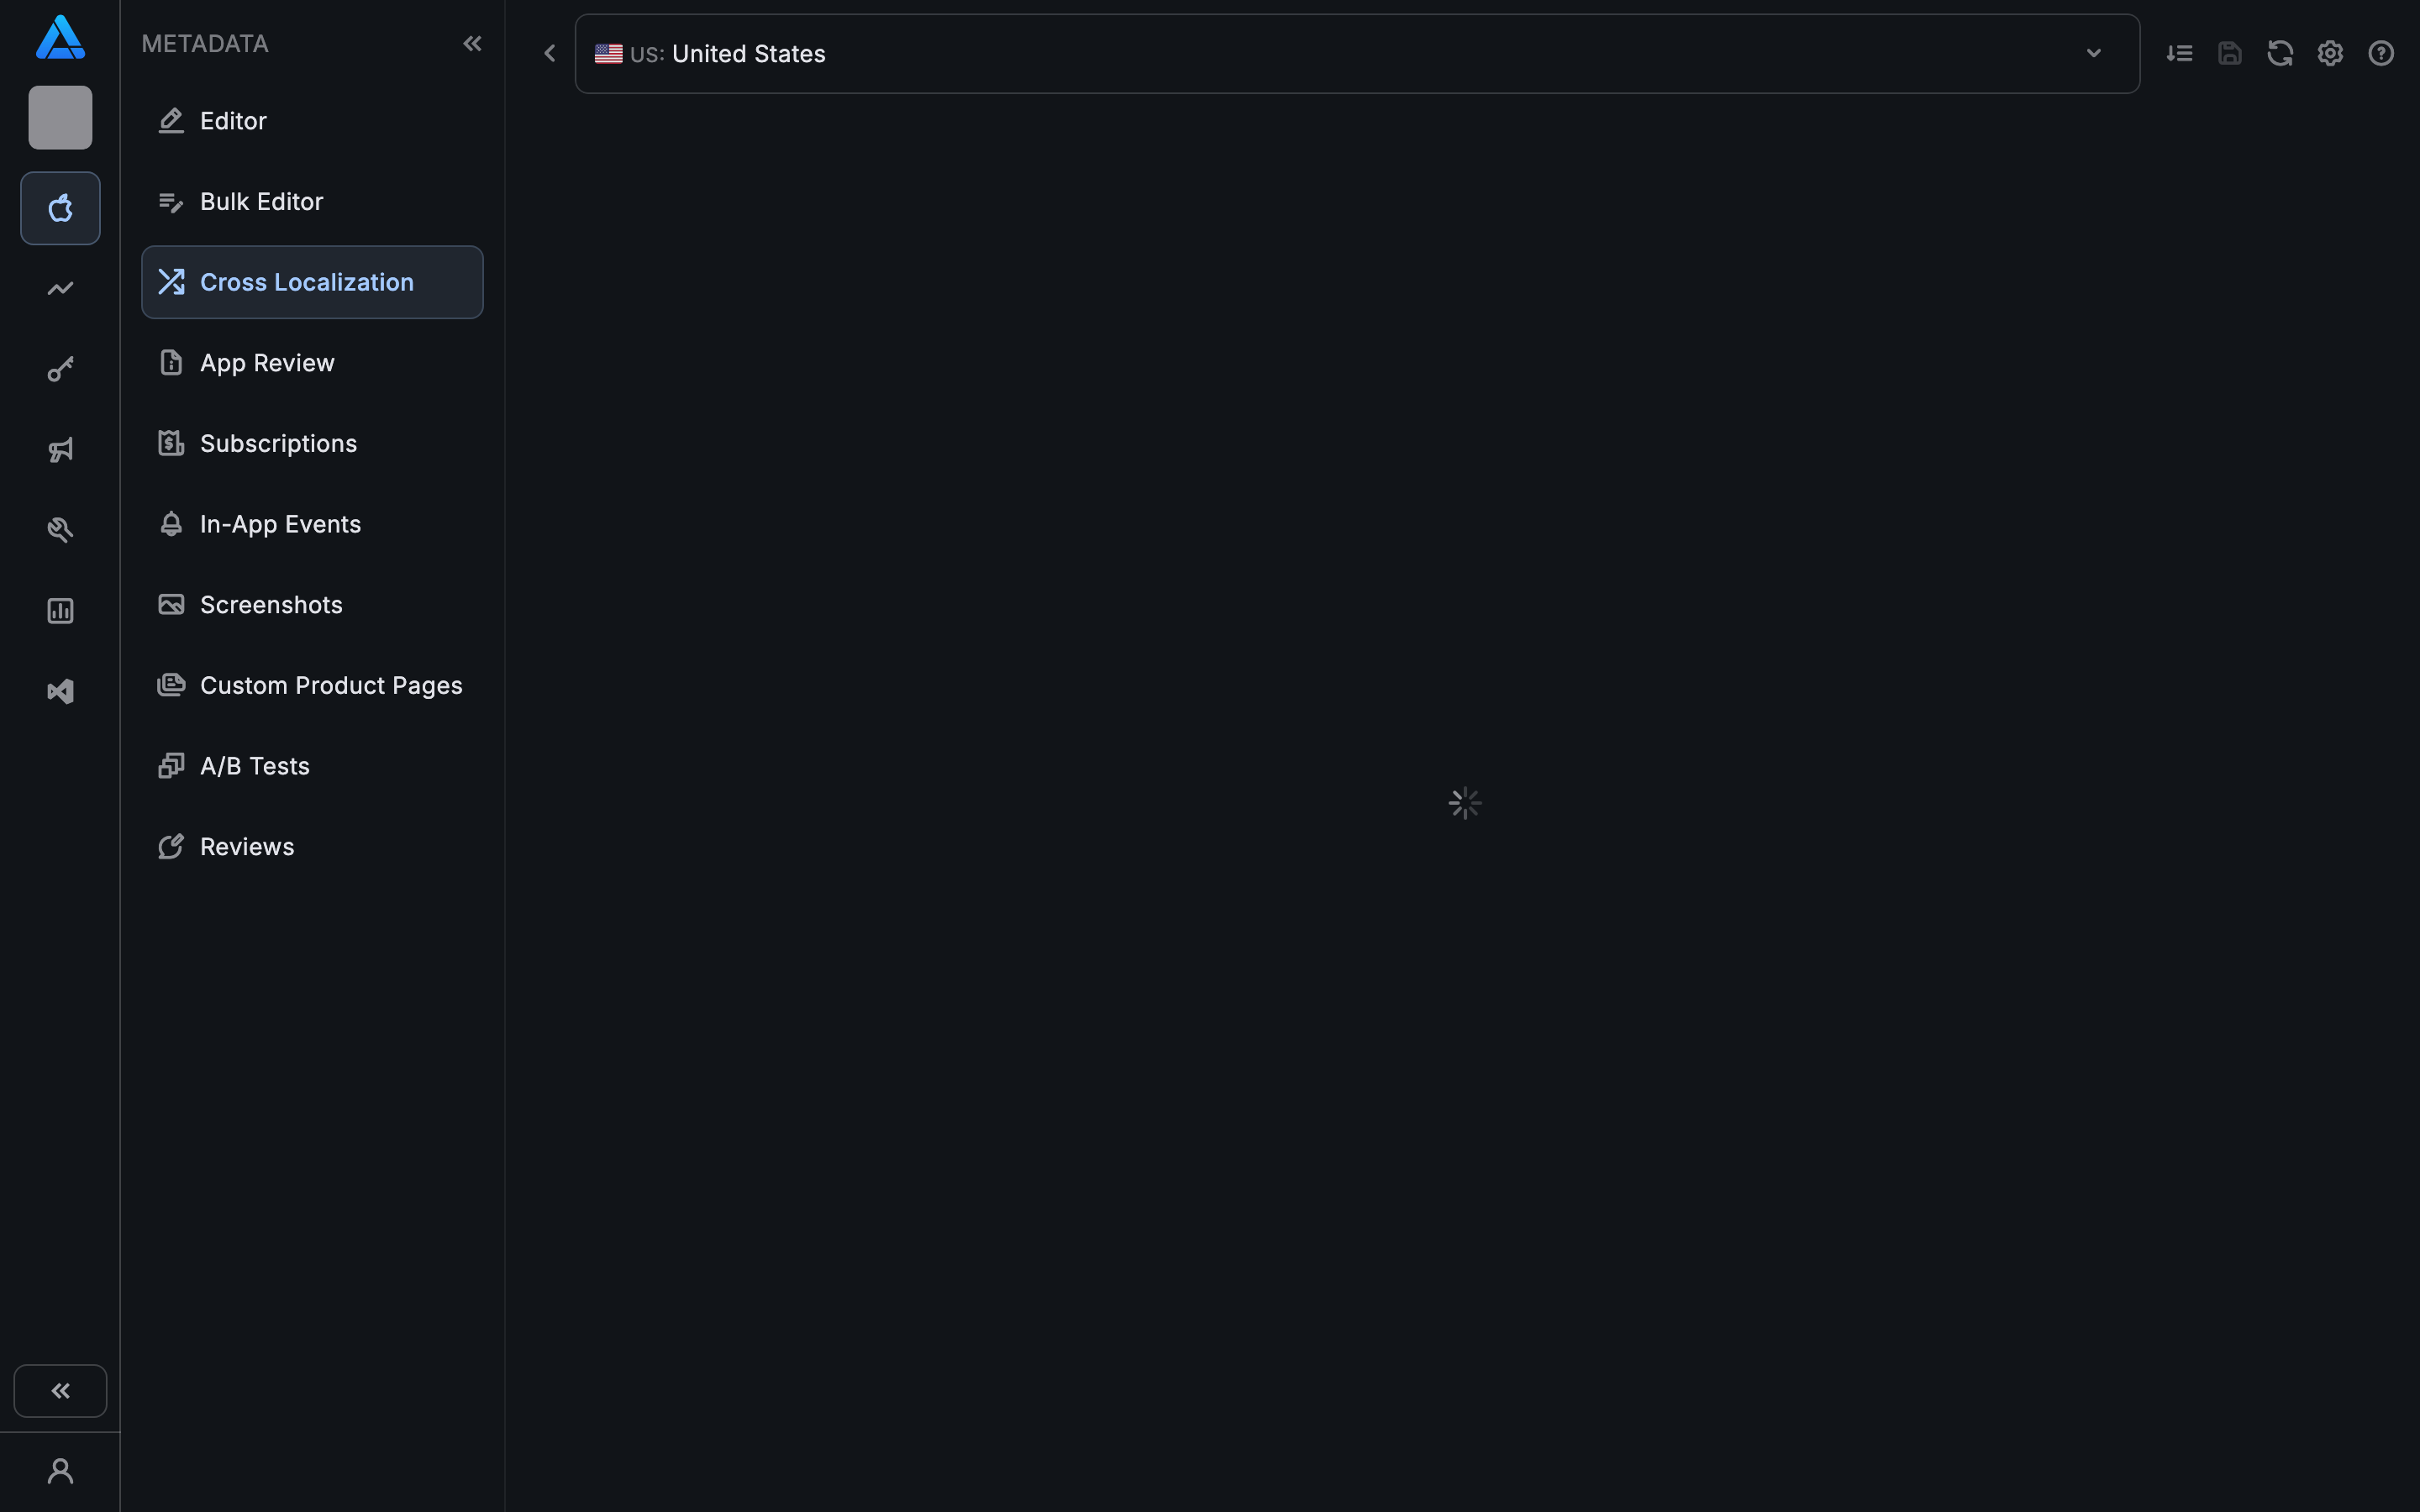Open the user account profile icon
The image size is (2420, 1512).
click(x=60, y=1470)
